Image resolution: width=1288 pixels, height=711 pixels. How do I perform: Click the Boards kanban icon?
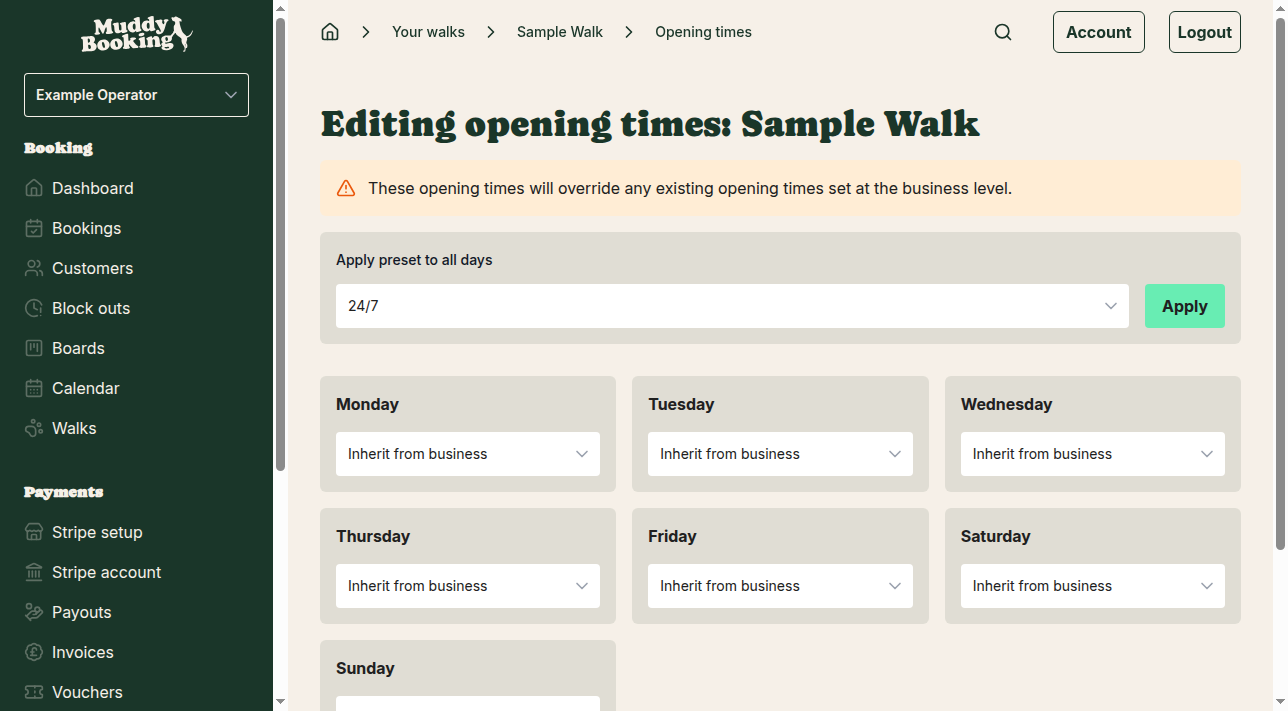pyautogui.click(x=34, y=348)
